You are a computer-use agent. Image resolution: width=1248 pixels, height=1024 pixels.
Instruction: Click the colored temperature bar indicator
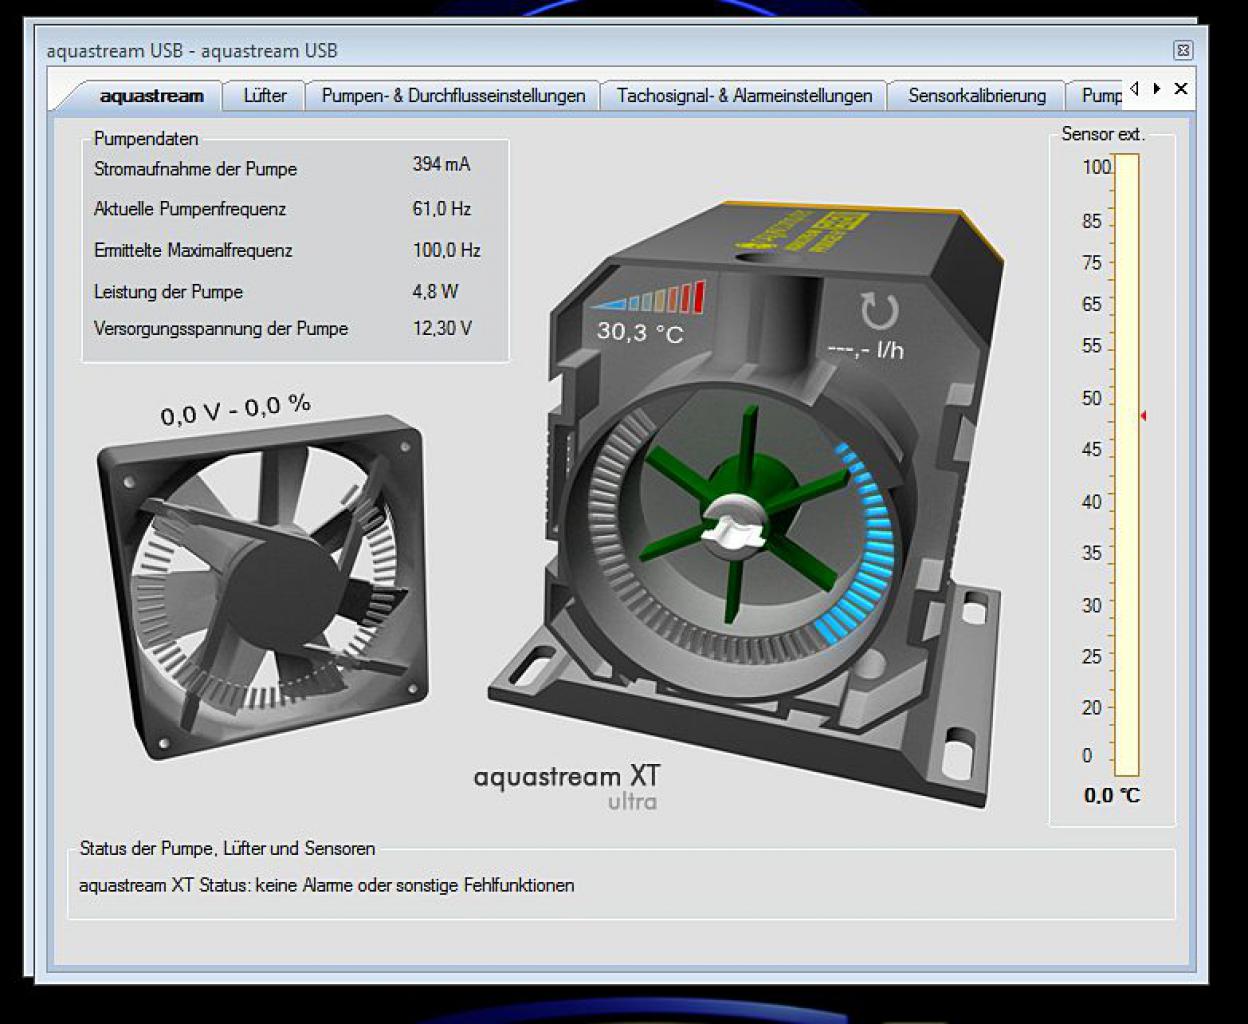point(648,299)
